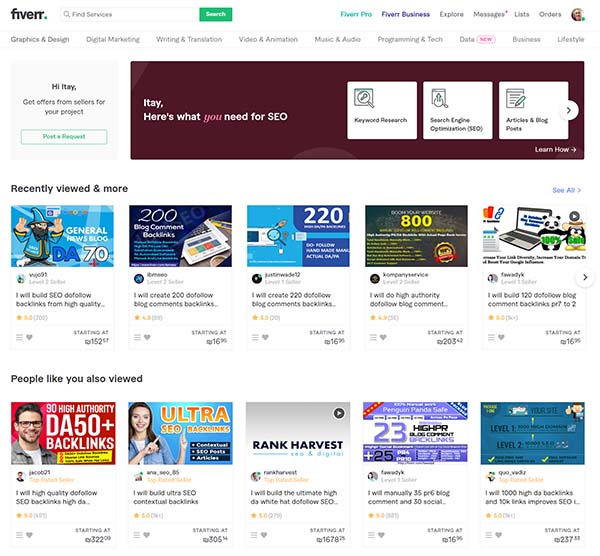The height and width of the screenshot is (556, 600).
Task: Open the General News Blog DA 70 thumbnail
Action: coord(62,236)
